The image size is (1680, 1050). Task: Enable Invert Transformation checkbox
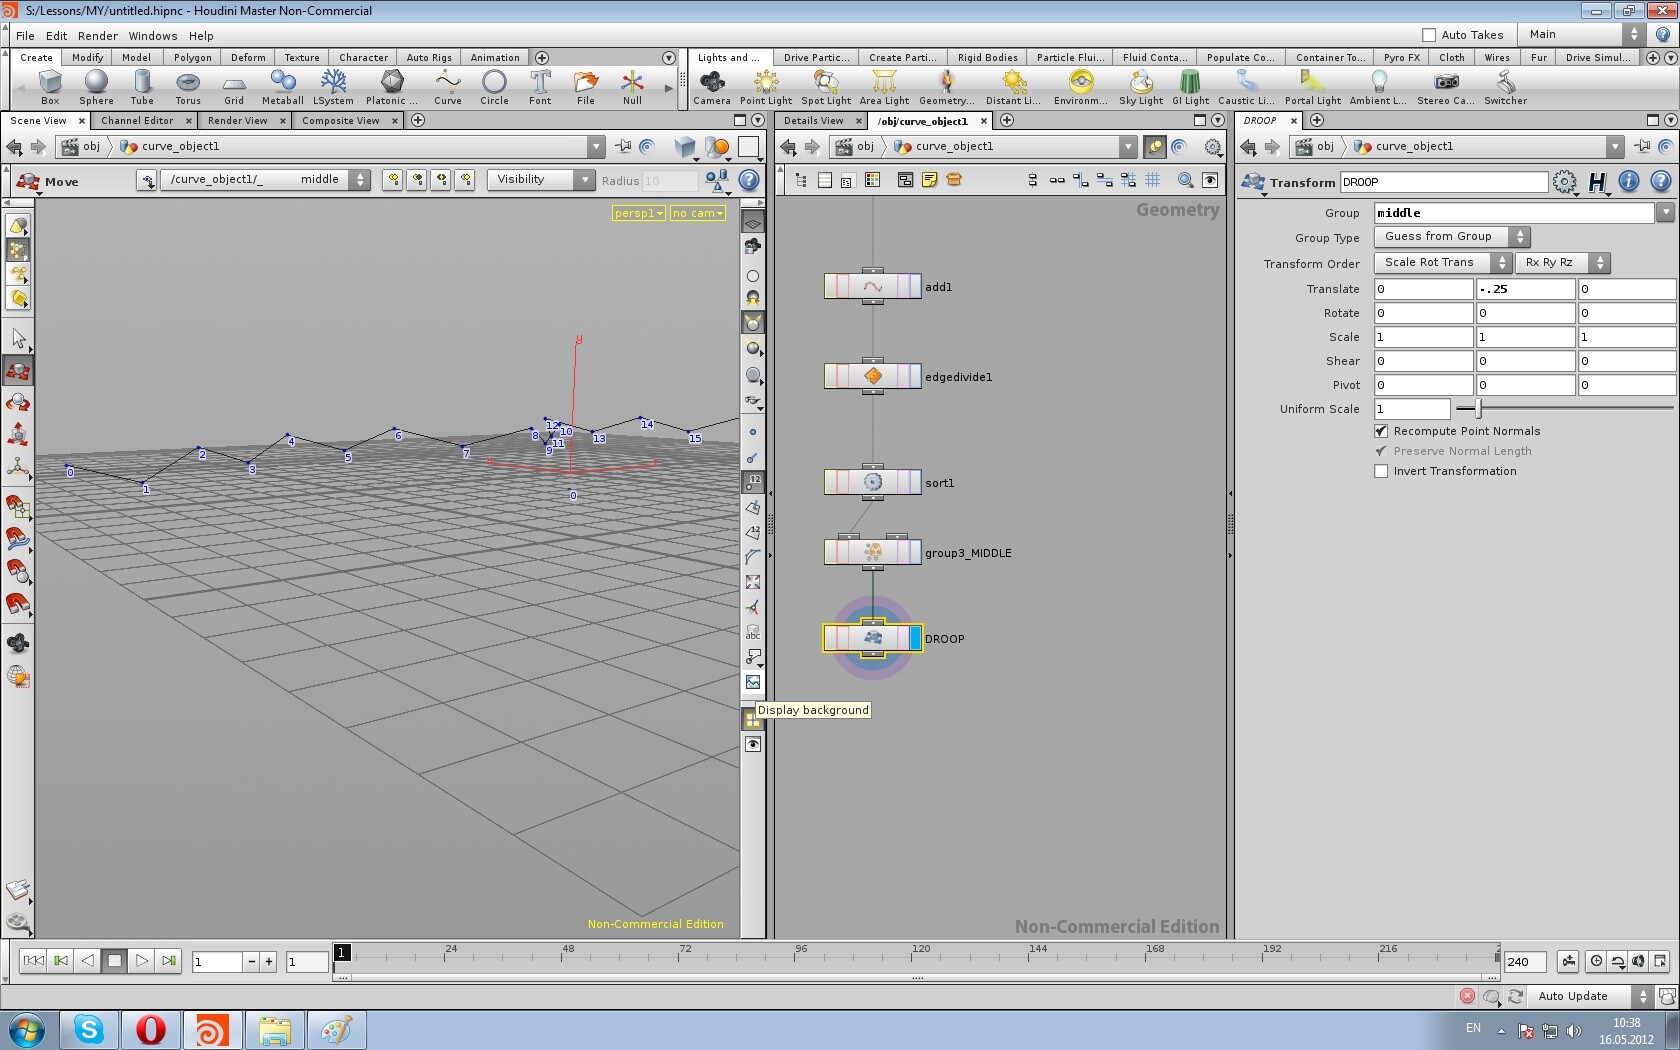coord(1381,471)
